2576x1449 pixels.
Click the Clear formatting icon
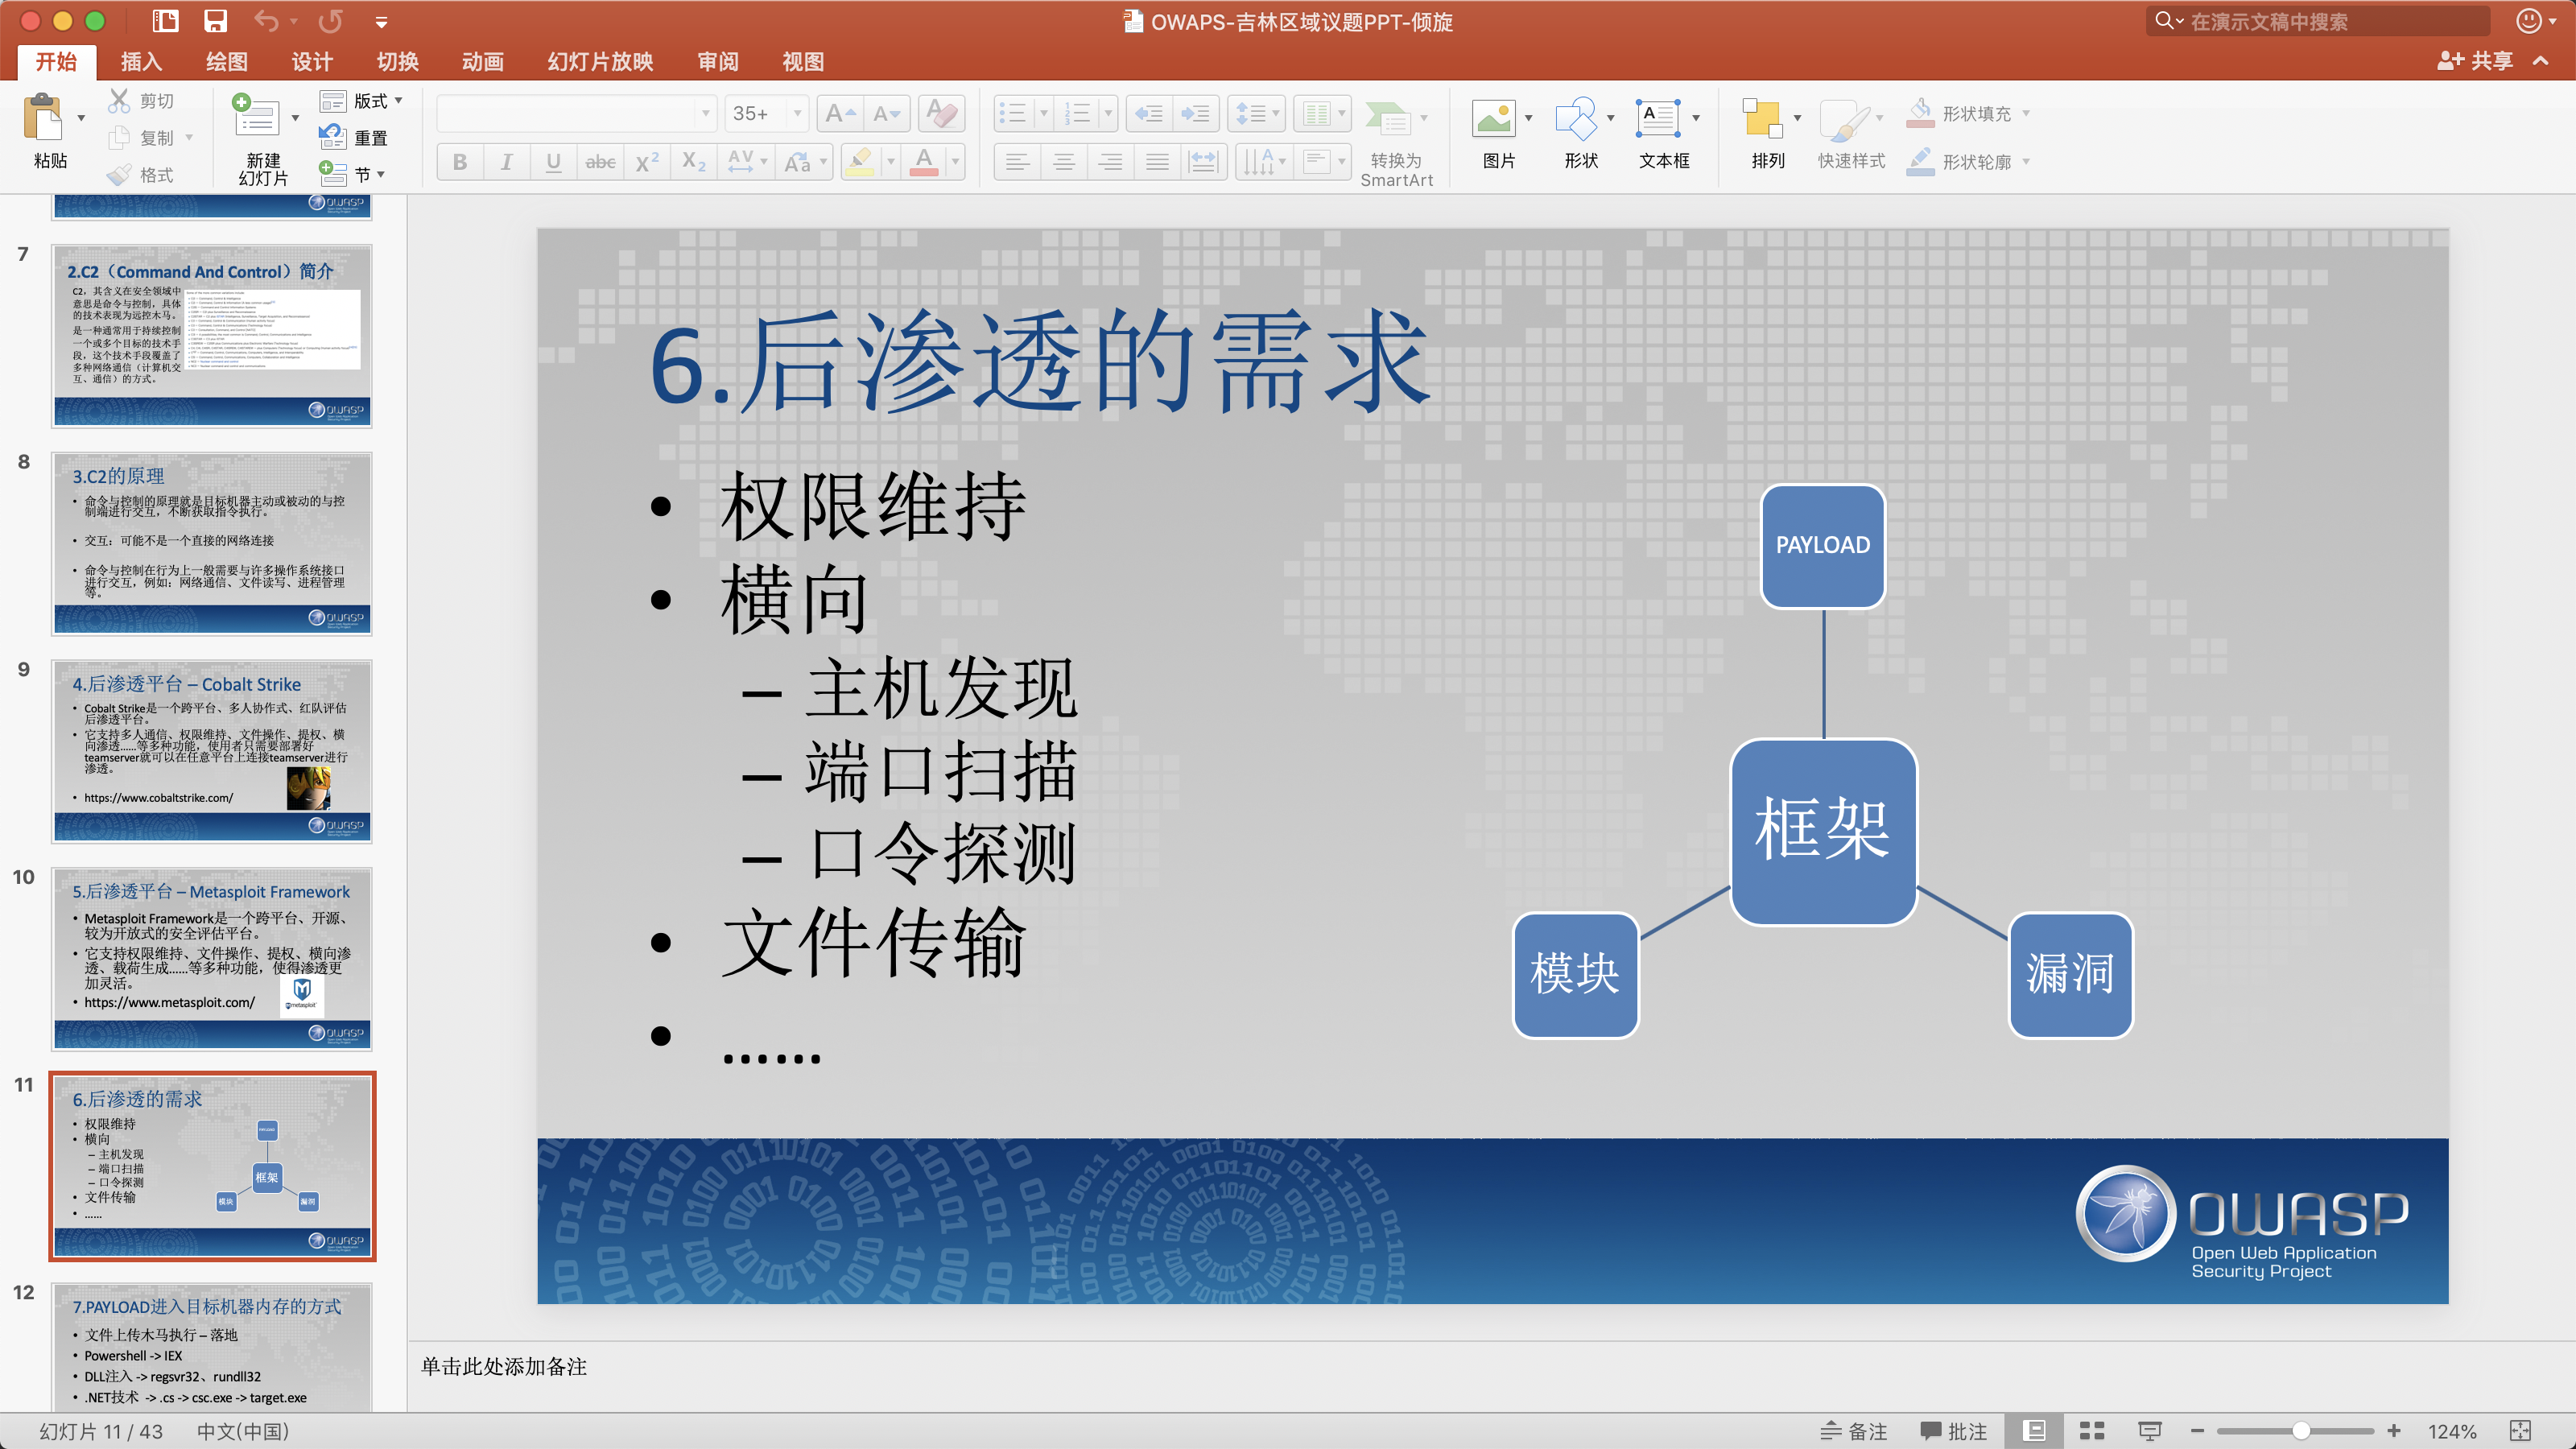point(941,113)
